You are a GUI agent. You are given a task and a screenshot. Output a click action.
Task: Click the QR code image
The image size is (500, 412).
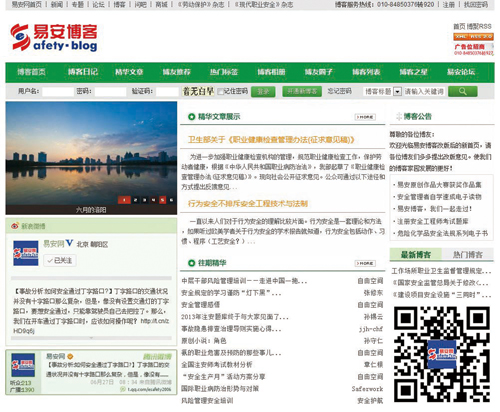pos(442,354)
